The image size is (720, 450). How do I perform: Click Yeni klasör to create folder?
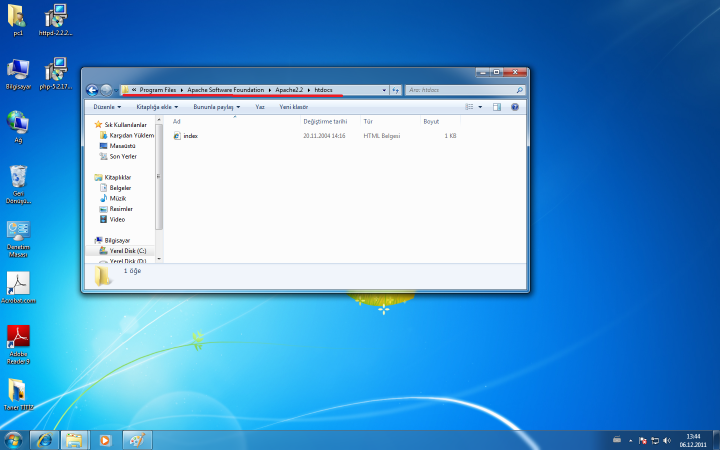pos(293,106)
